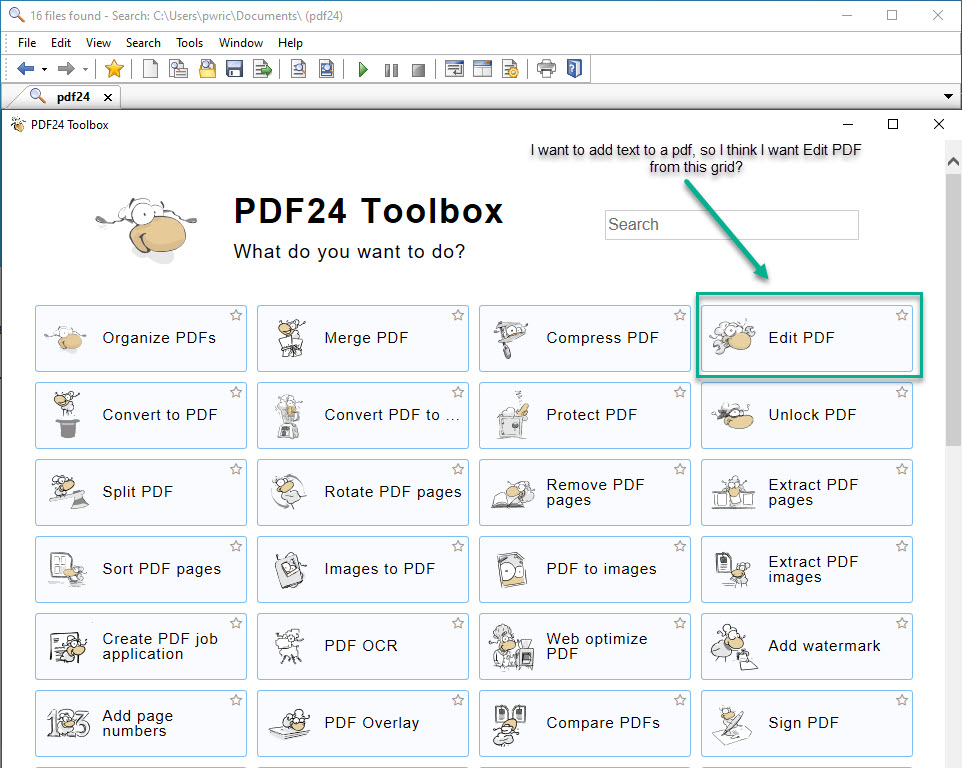The image size is (962, 768).
Task: Click the blue magnifier page icon before Start
Action: pos(326,69)
